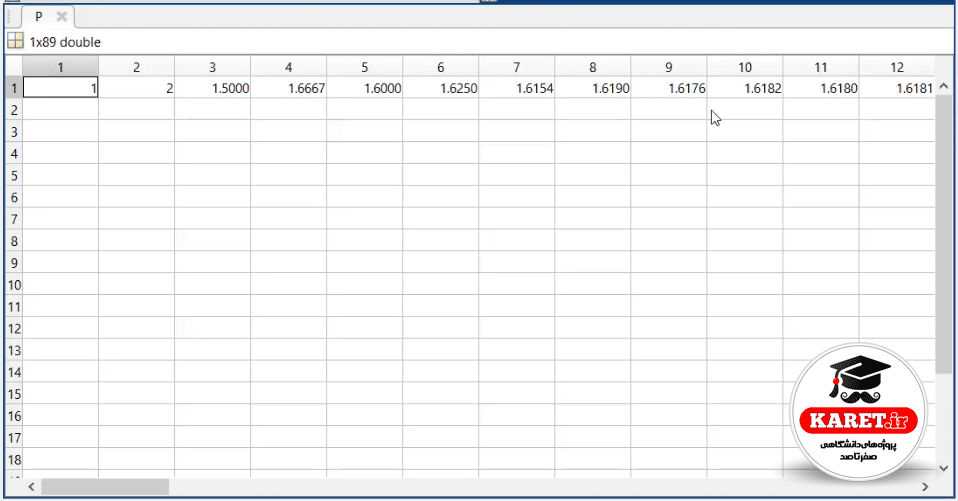Select row header 2
Image resolution: width=958 pixels, height=501 pixels.
pos(14,110)
